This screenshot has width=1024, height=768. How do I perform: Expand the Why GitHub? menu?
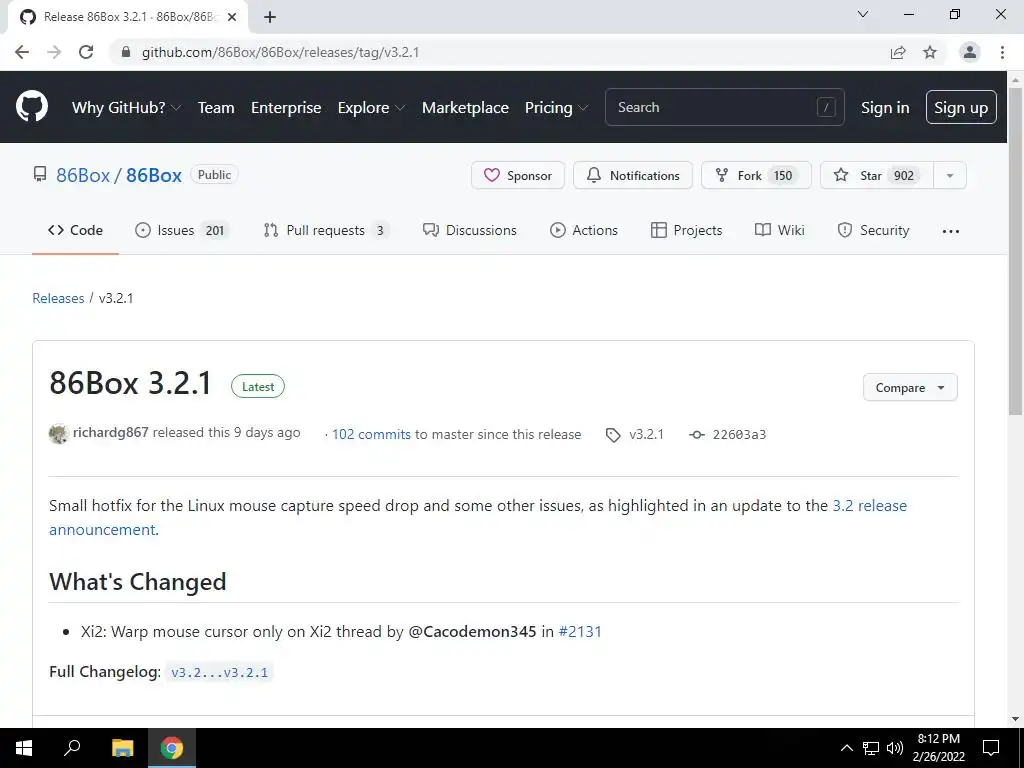pos(126,108)
